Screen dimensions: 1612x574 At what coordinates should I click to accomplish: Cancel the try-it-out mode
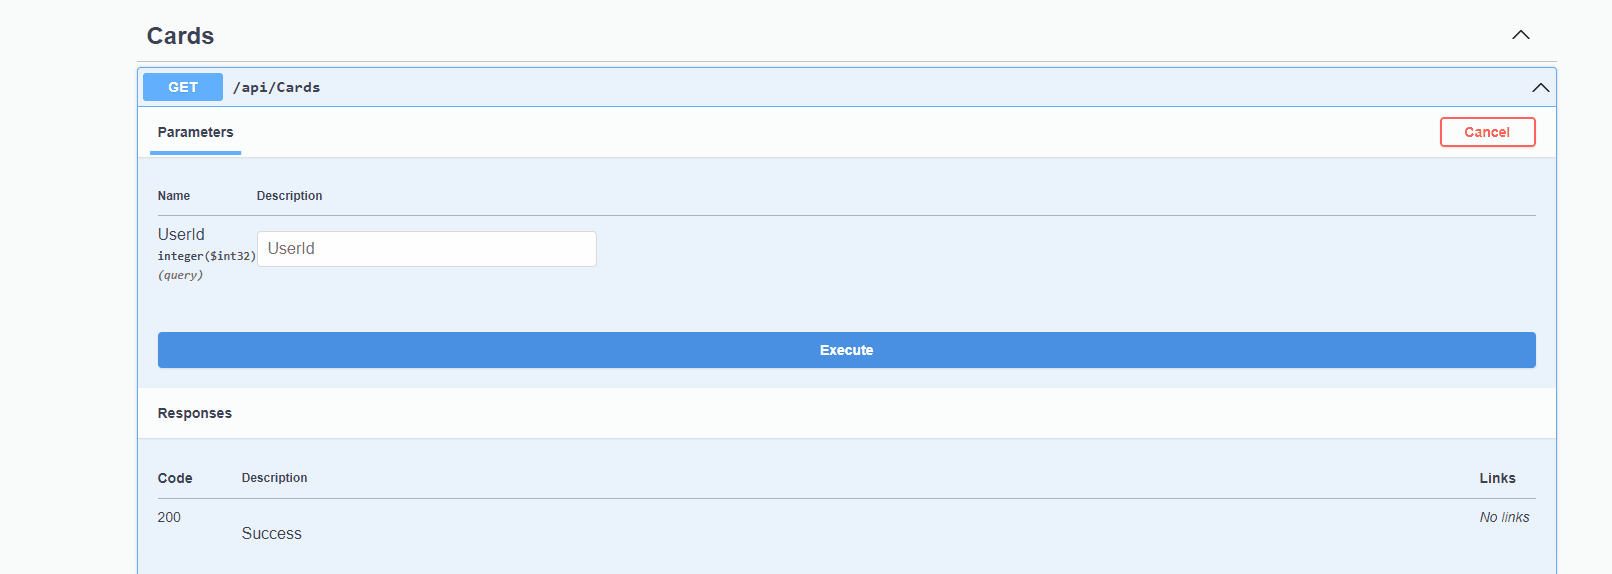(x=1487, y=132)
